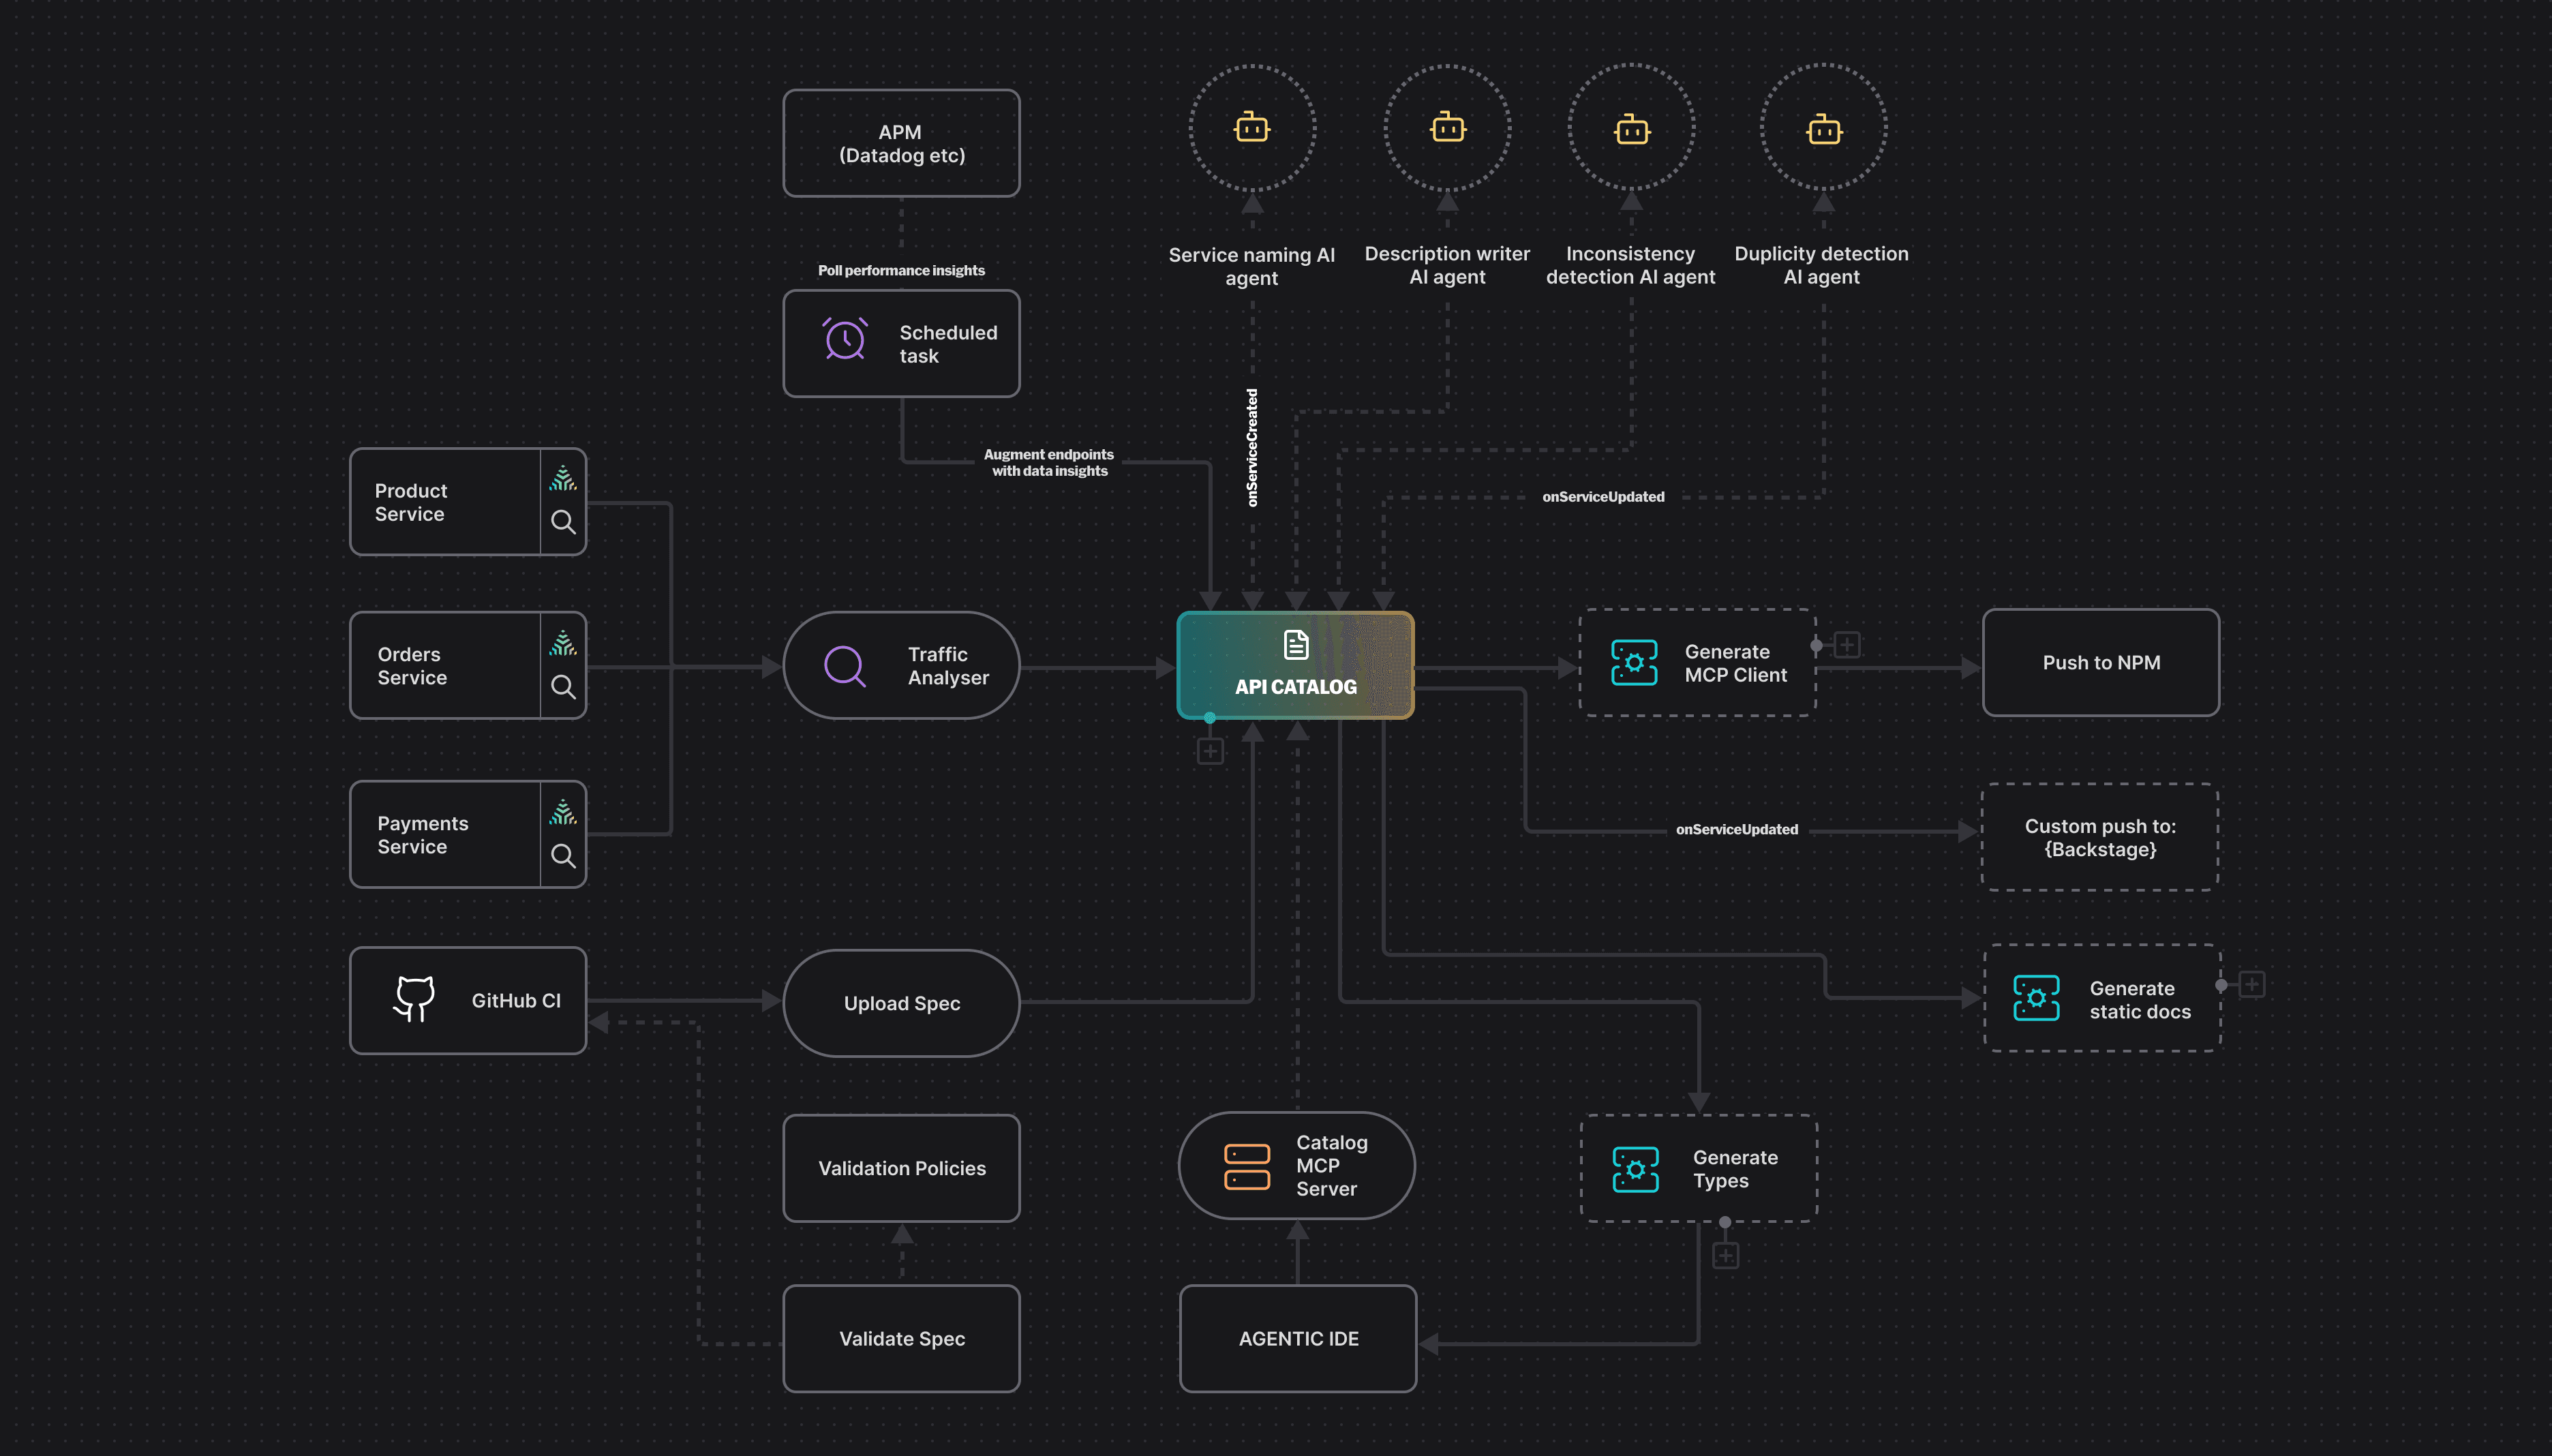Viewport: 2552px width, 1456px height.
Task: Select the Service naming AI agent robot icon
Action: 1250,128
